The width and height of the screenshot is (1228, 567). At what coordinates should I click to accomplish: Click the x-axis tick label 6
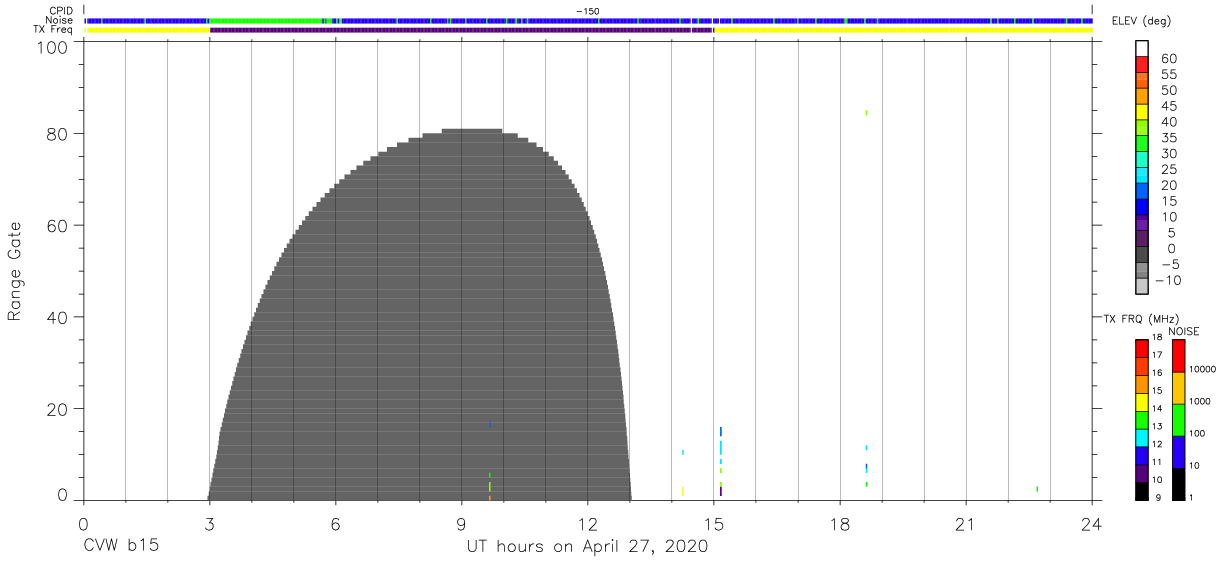coord(335,524)
